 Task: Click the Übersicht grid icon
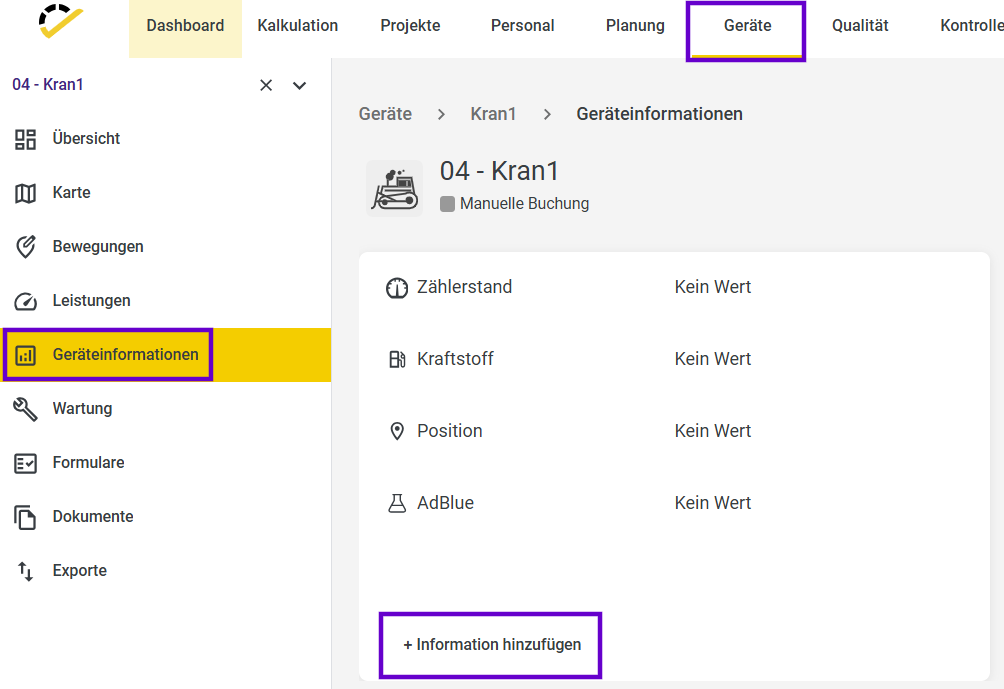click(x=26, y=139)
